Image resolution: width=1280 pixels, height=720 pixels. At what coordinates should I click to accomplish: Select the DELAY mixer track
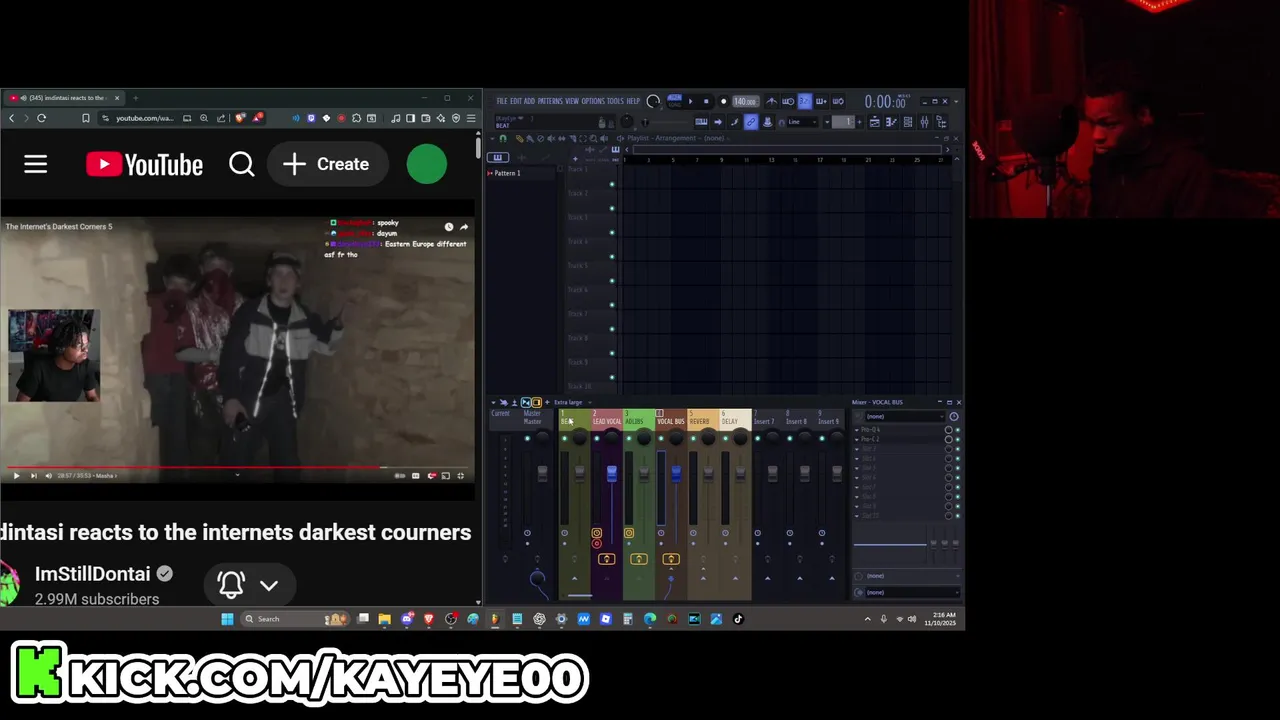[734, 418]
